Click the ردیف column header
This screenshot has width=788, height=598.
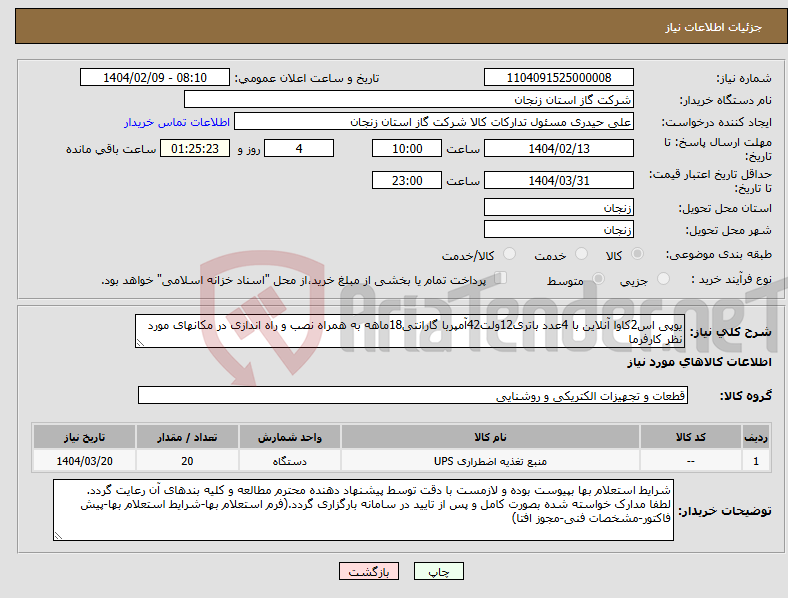756,437
